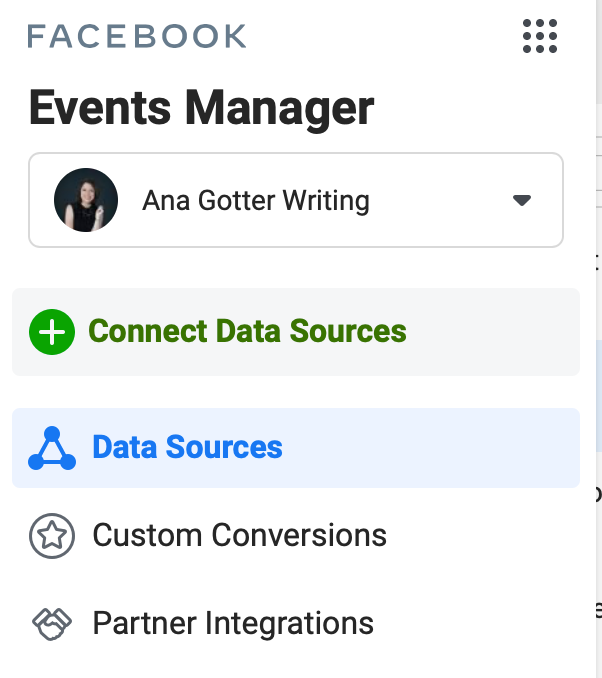Open the Ana Gotter Writing account selector
Image resolution: width=602 pixels, height=678 pixels.
pyautogui.click(x=296, y=200)
